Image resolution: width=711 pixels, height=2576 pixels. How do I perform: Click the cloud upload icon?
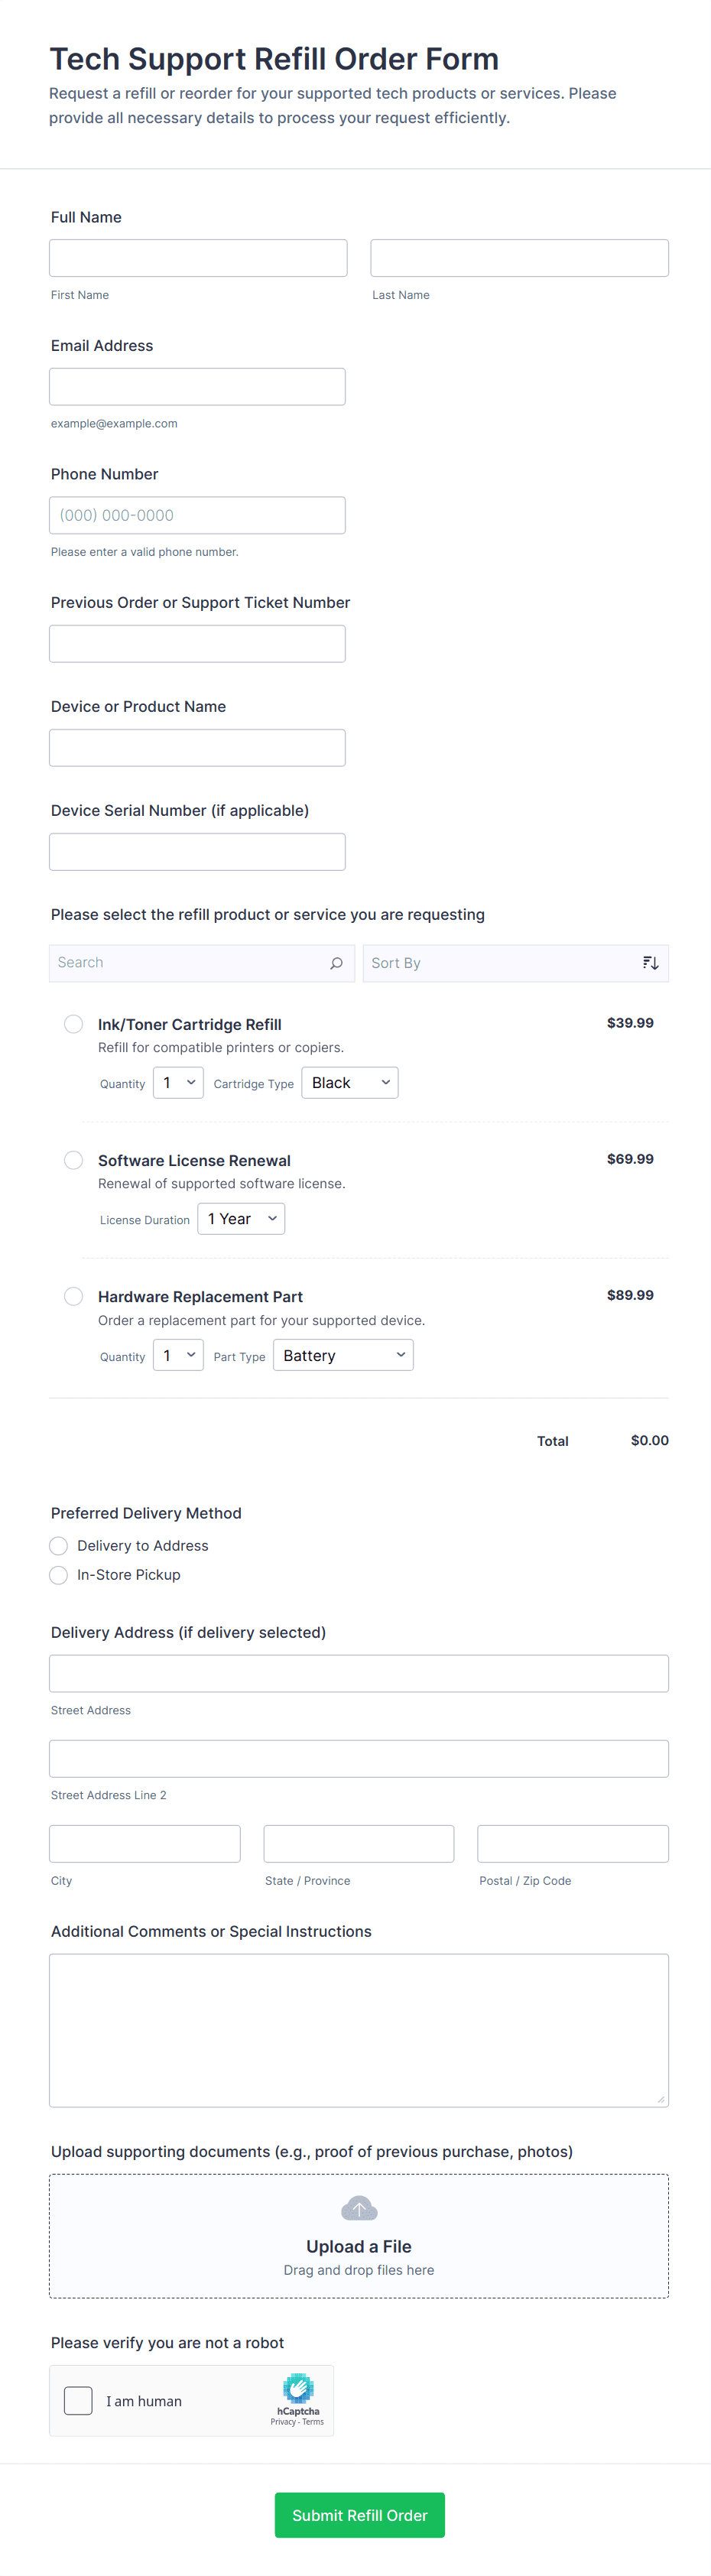(359, 2208)
